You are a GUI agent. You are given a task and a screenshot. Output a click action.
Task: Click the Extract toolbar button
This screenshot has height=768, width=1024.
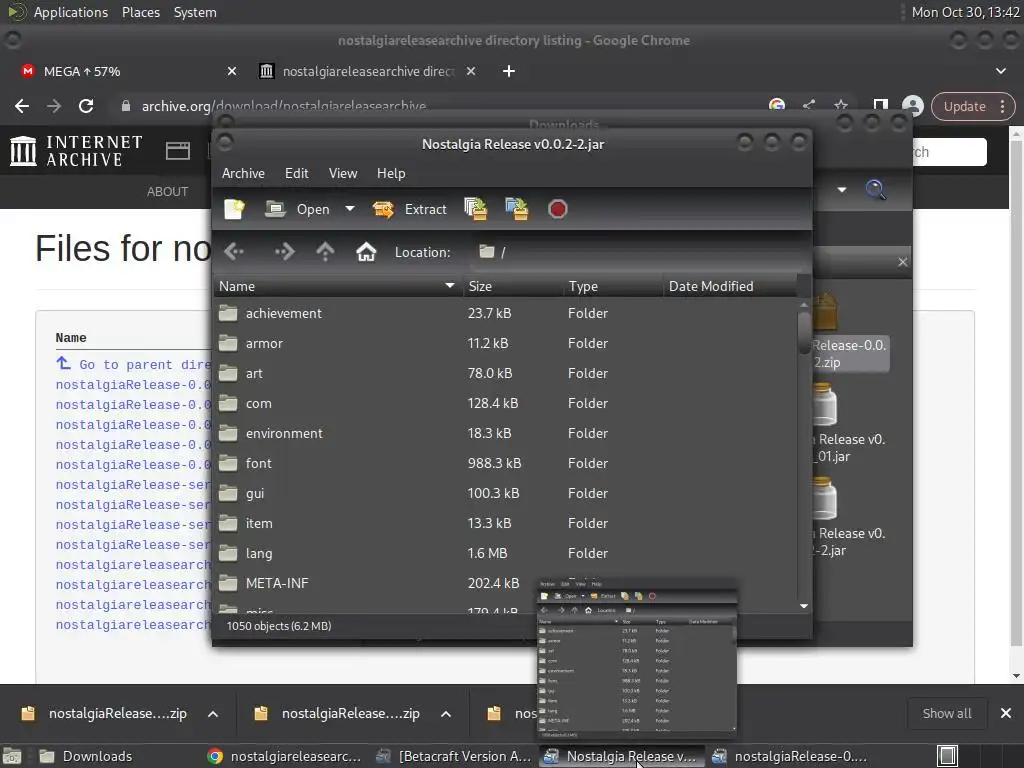(409, 209)
